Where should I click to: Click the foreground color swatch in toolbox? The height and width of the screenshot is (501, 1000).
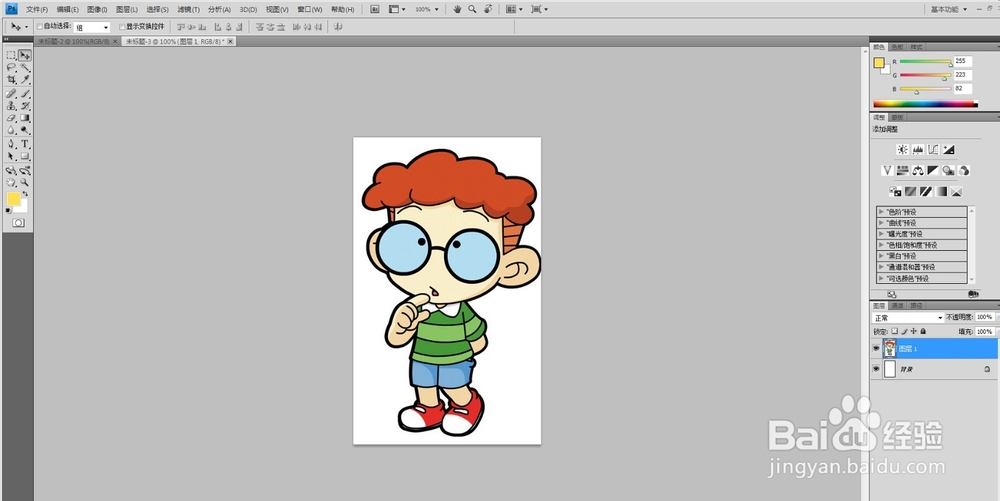13,198
